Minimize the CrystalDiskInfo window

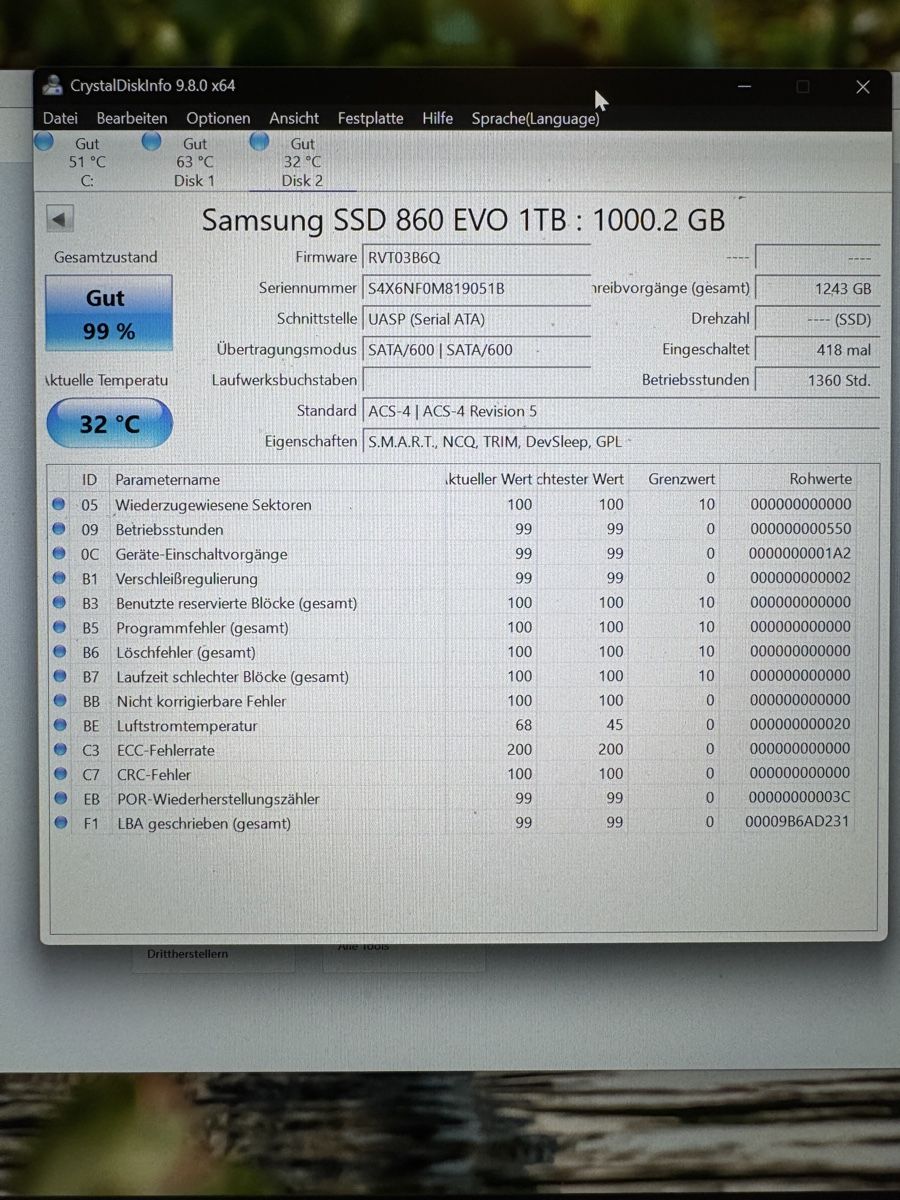click(744, 87)
